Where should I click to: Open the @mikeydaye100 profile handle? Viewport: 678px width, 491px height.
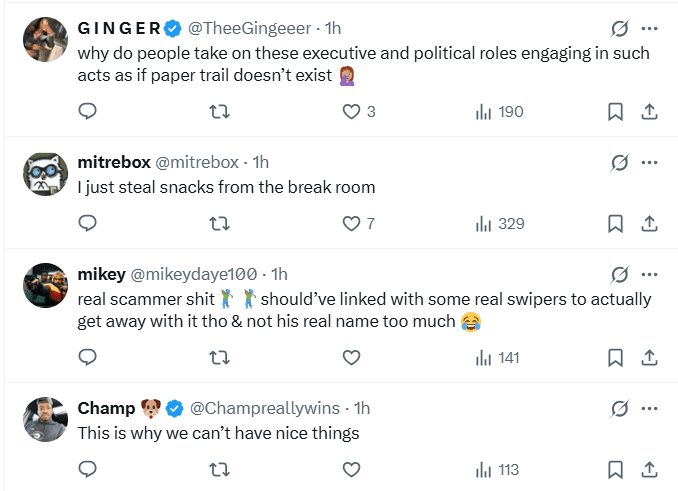pos(195,274)
